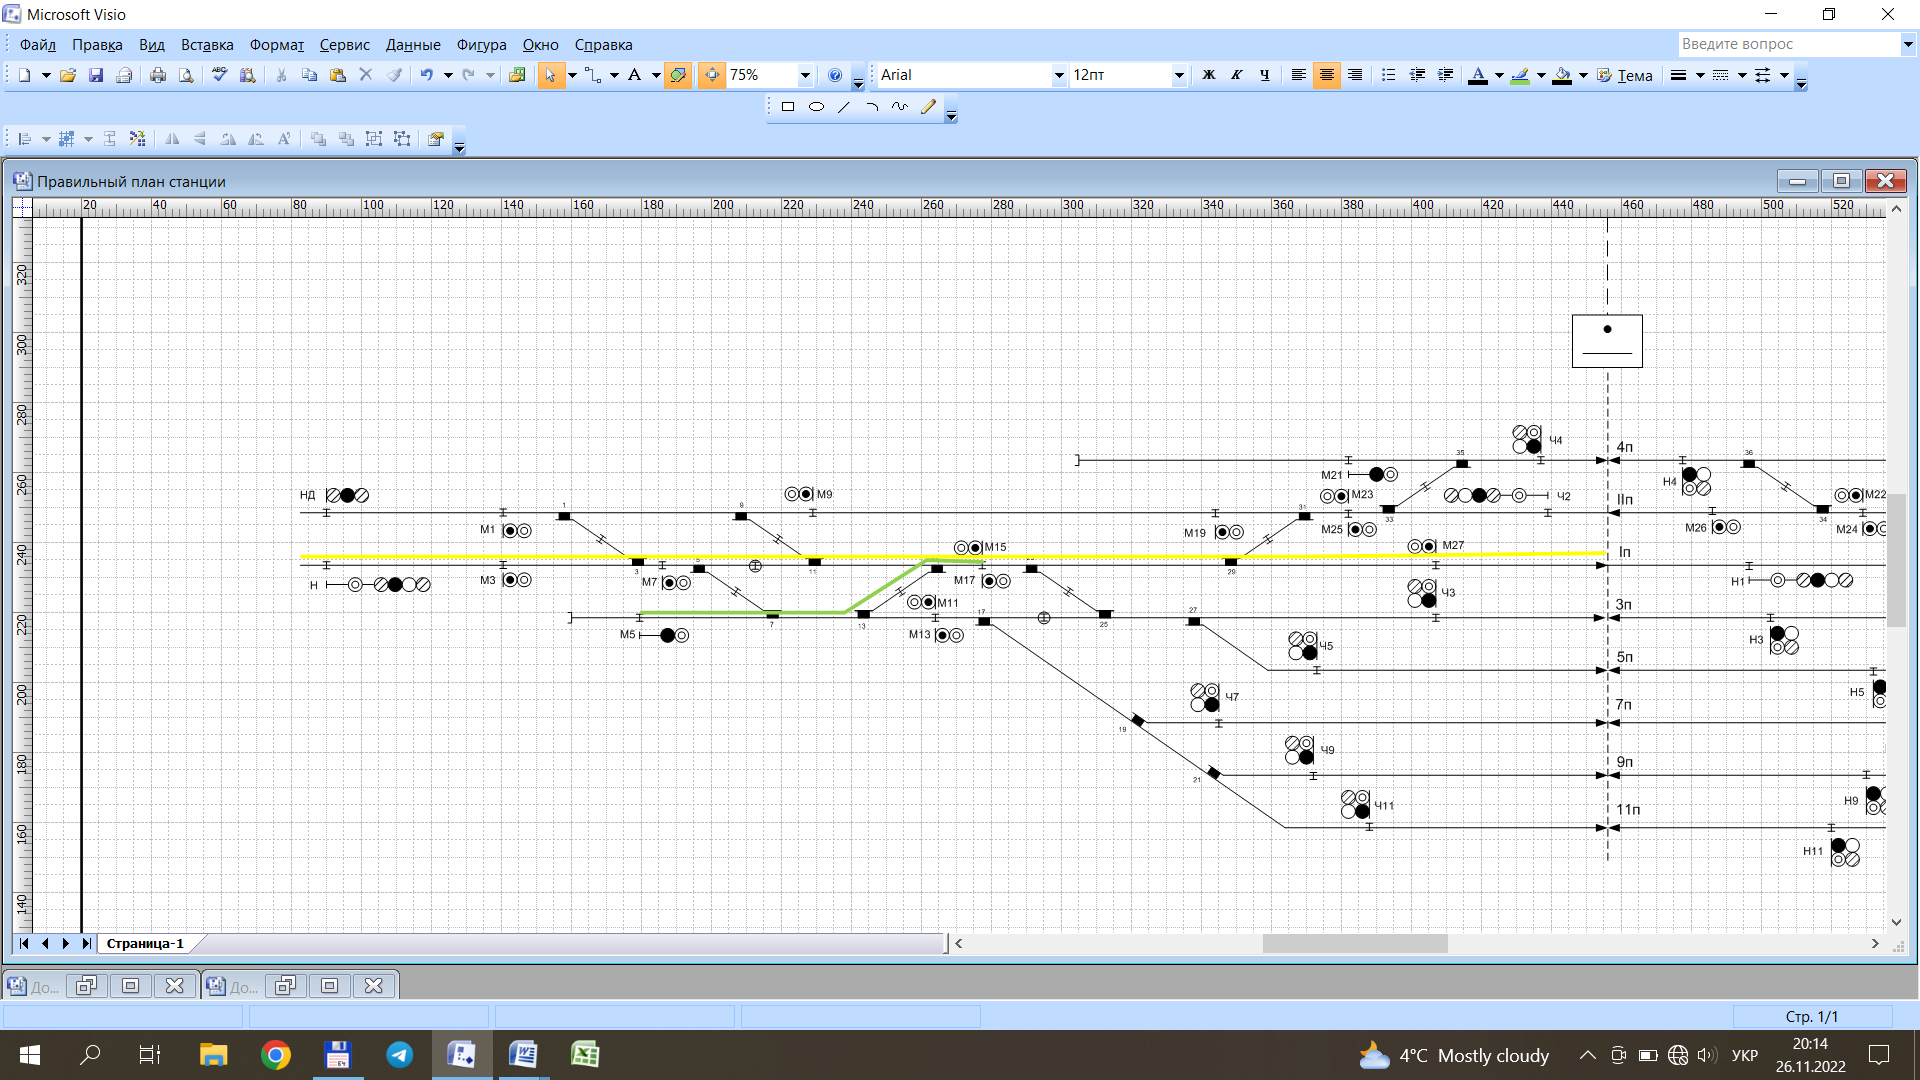
Task: Open the Формат menu
Action: click(x=277, y=45)
